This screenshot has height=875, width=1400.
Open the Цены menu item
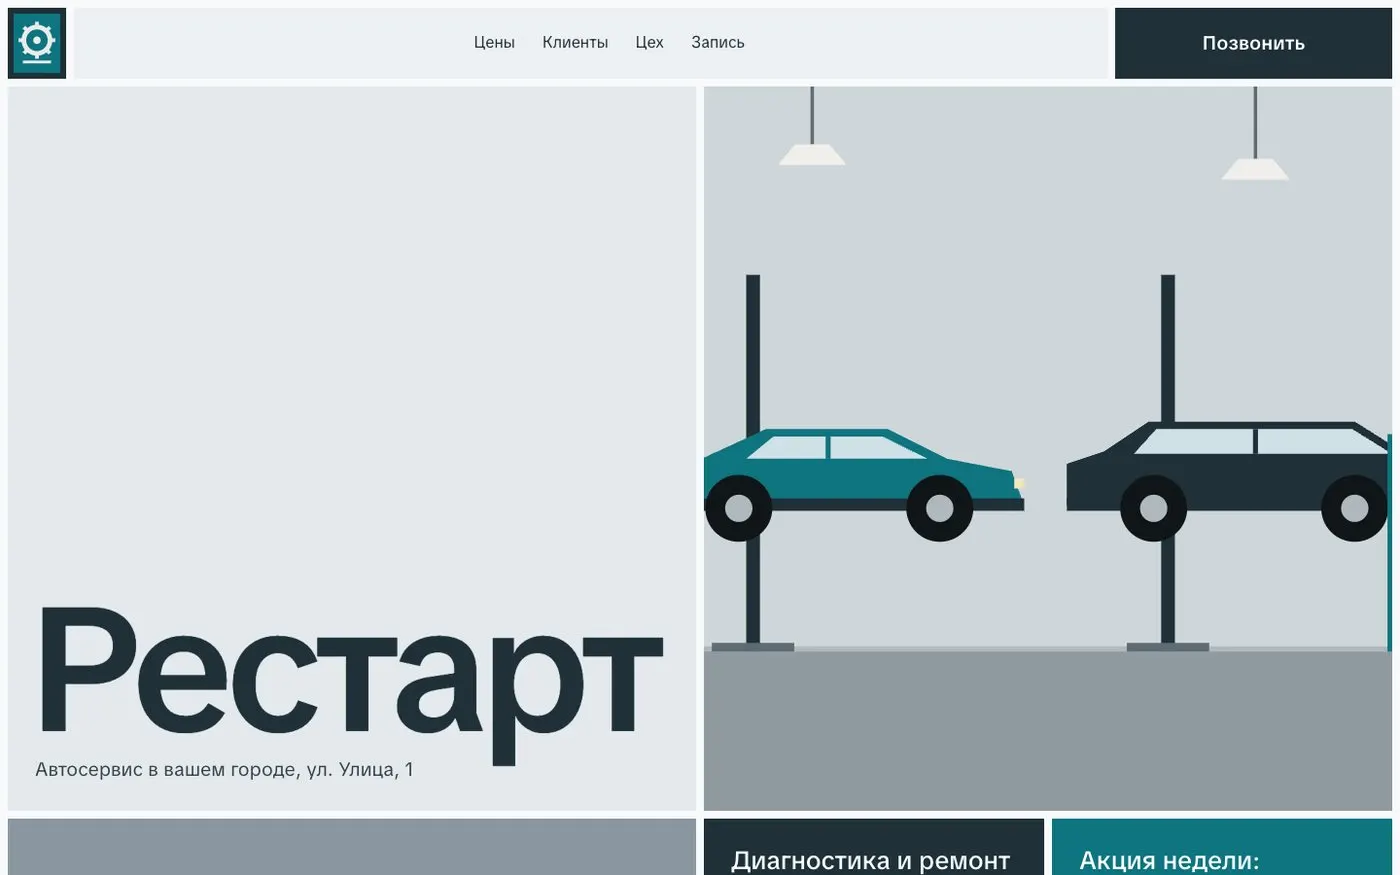click(x=494, y=43)
